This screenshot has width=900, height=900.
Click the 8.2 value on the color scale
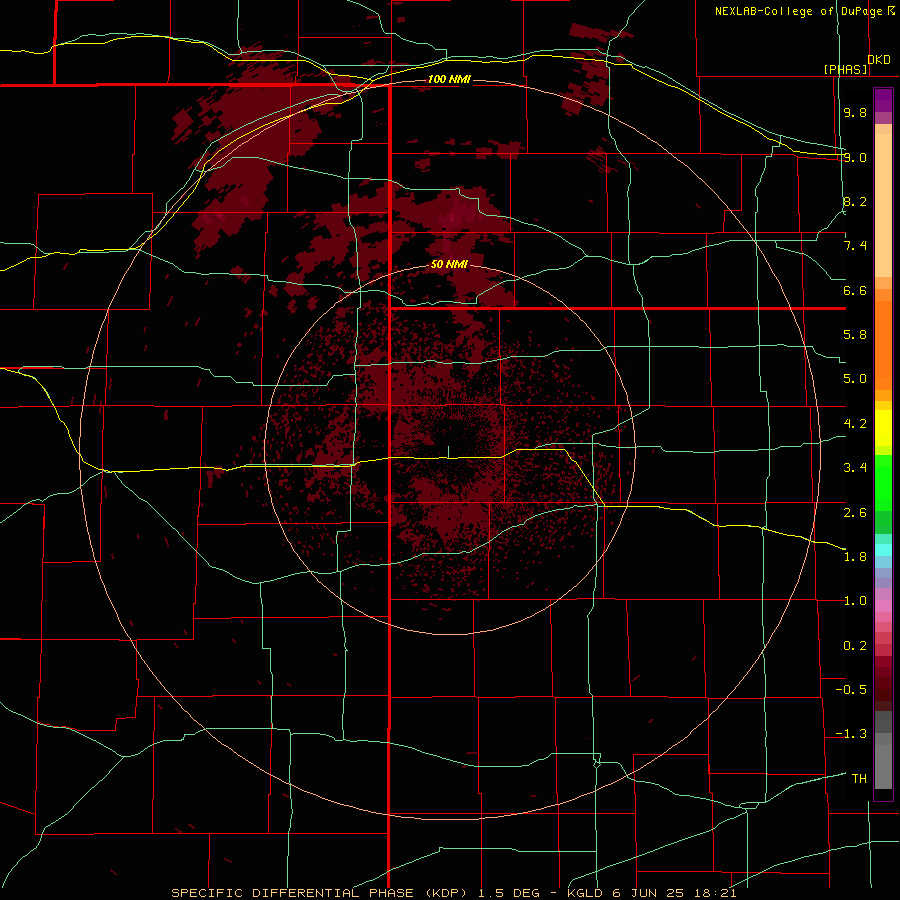tap(855, 201)
